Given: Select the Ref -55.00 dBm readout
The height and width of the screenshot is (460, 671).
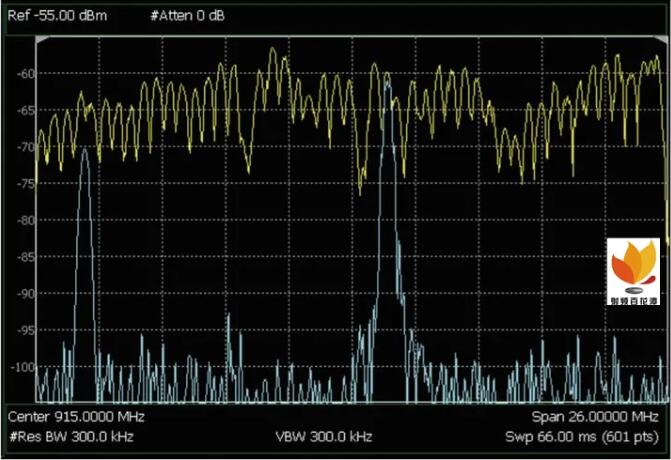Looking at the screenshot, I should tap(57, 18).
